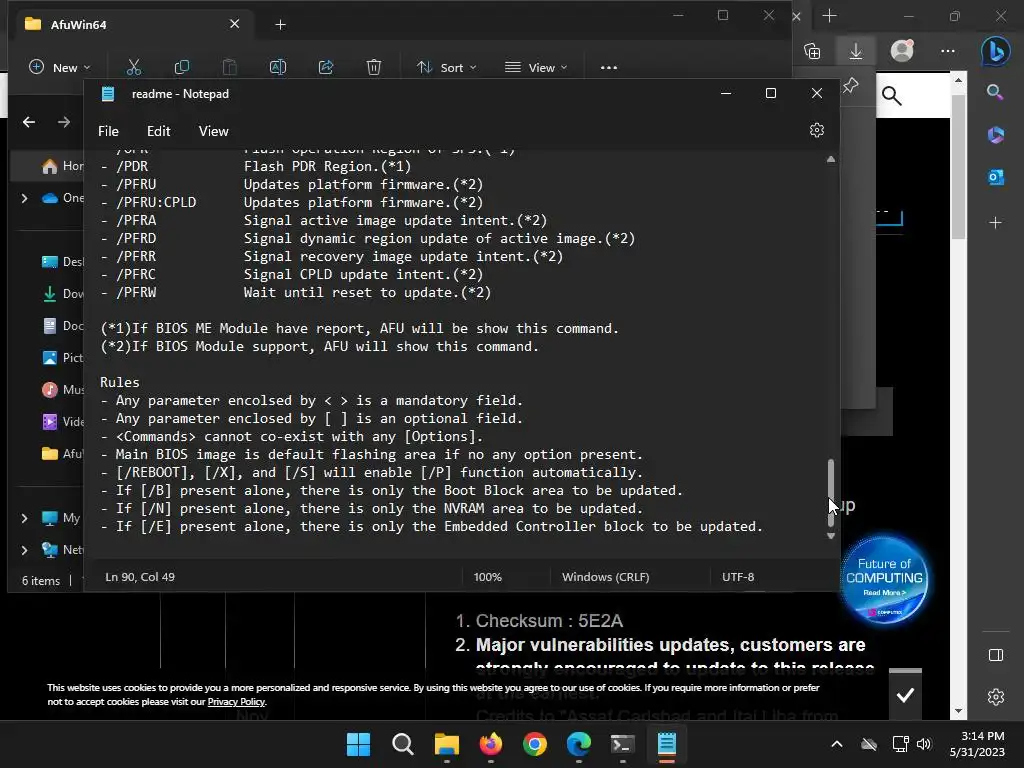The height and width of the screenshot is (768, 1024).
Task: Open the Privacy Policy link
Action: pos(236,702)
